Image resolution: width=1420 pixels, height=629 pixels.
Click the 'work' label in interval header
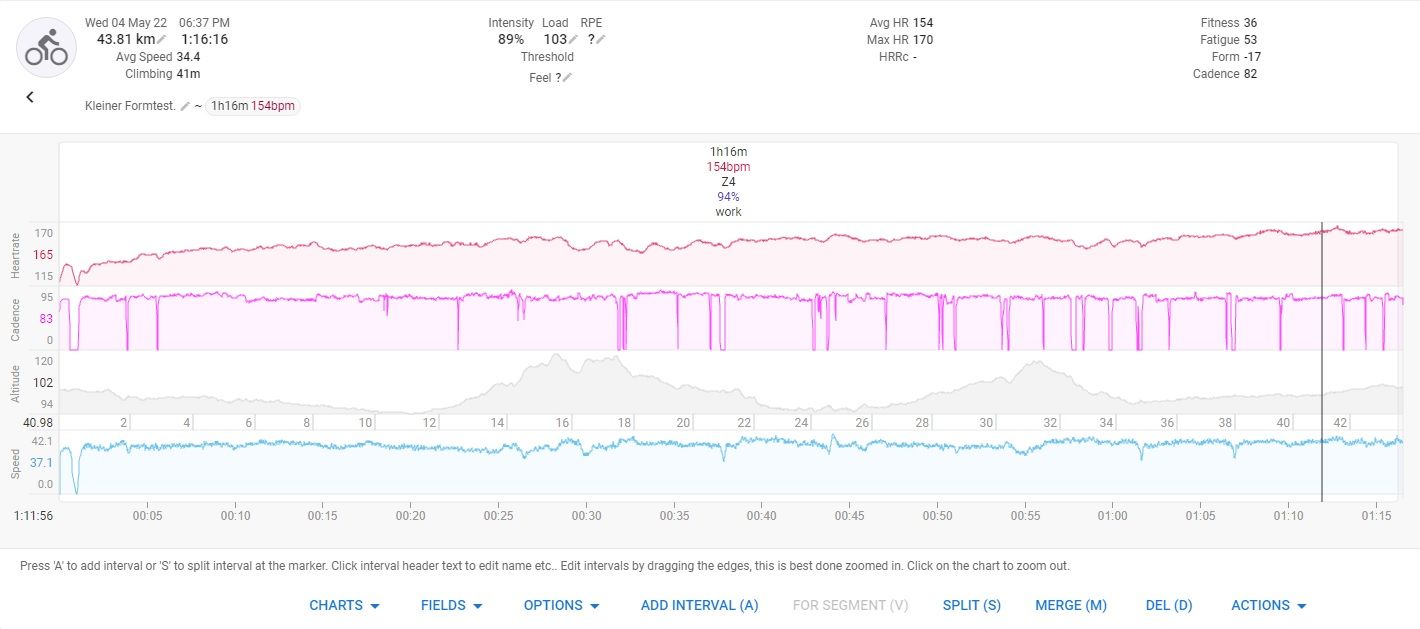pos(728,212)
